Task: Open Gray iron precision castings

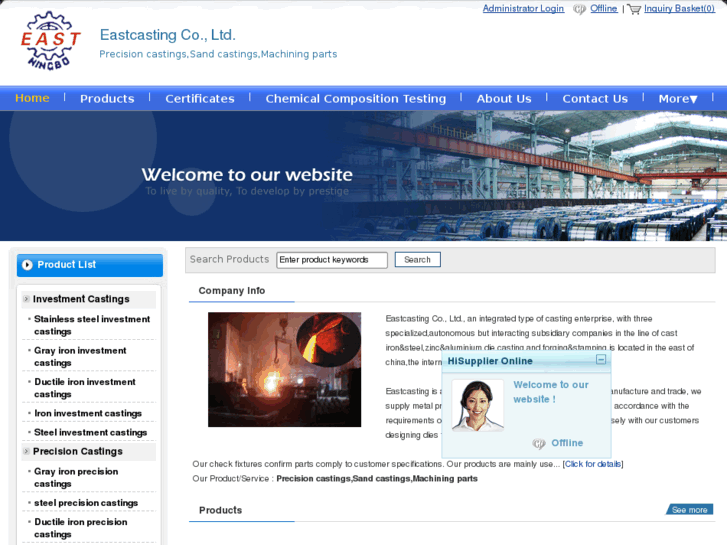Action: (76, 478)
